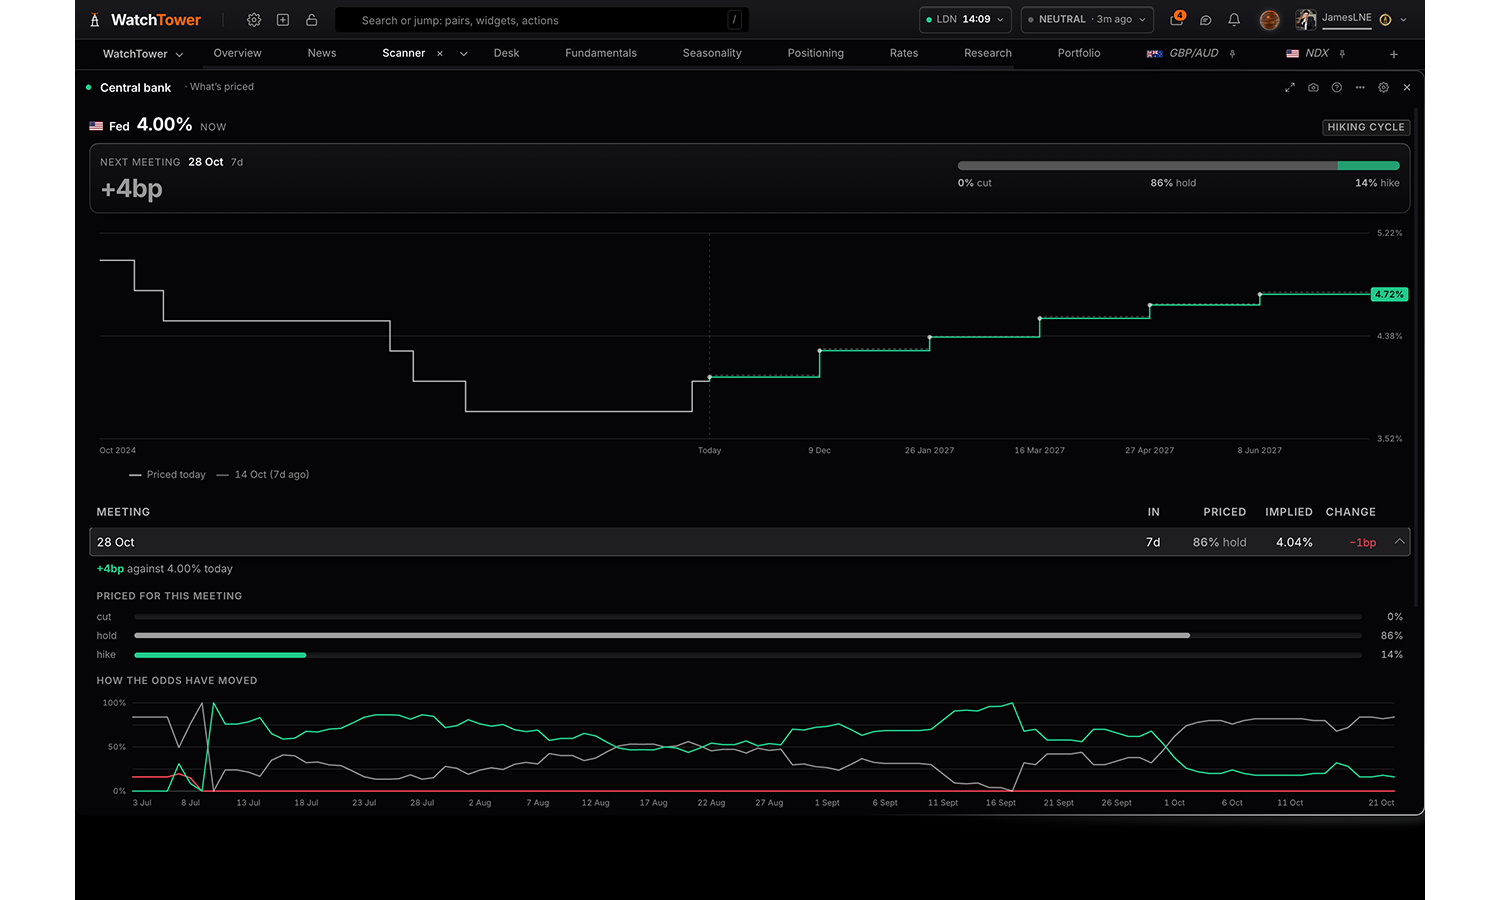Switch to the Overview tab
Viewport: 1500px width, 900px height.
[238, 53]
